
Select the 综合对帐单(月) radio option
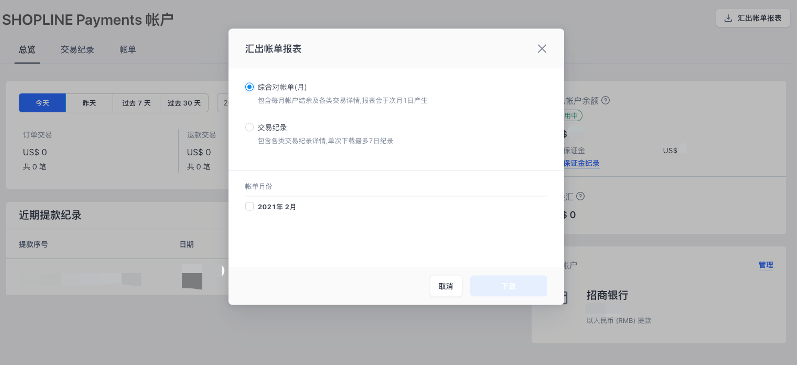(x=249, y=87)
